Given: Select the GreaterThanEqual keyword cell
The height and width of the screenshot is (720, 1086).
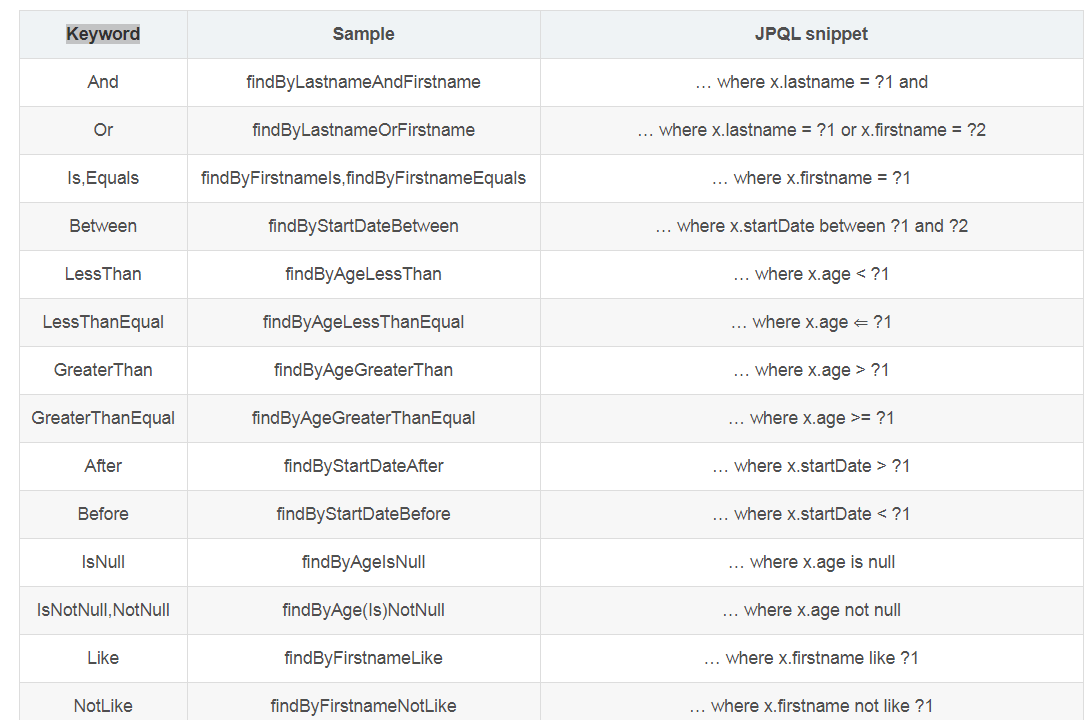Looking at the screenshot, I should tap(103, 418).
